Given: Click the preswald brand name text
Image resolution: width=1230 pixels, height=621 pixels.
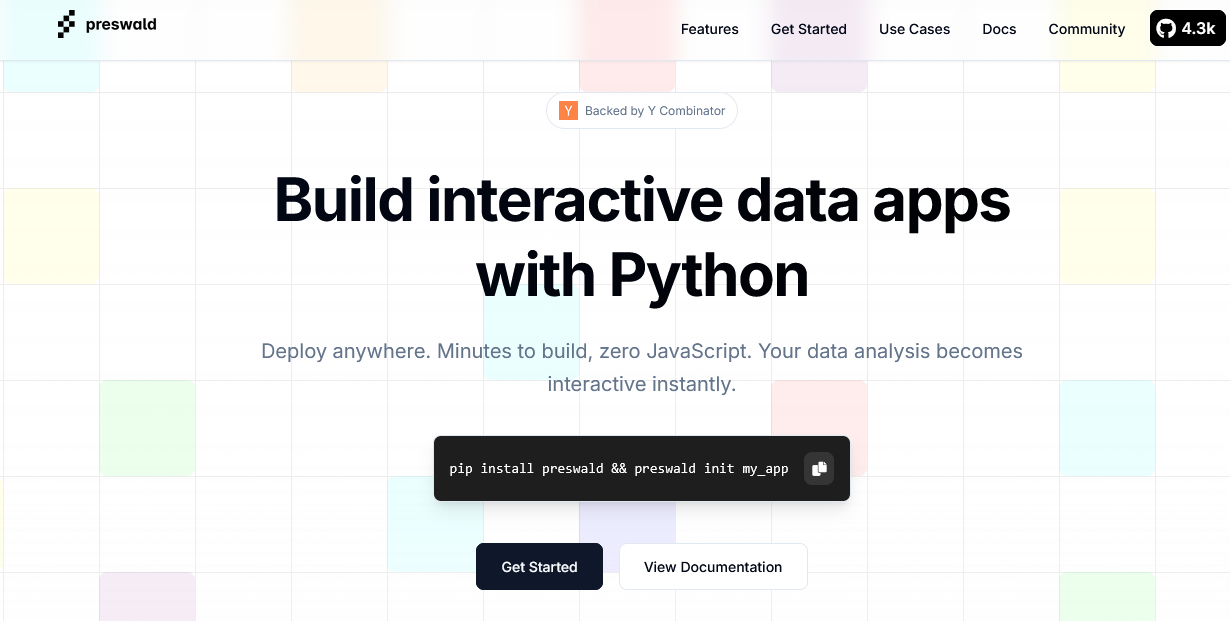Looking at the screenshot, I should click(121, 25).
